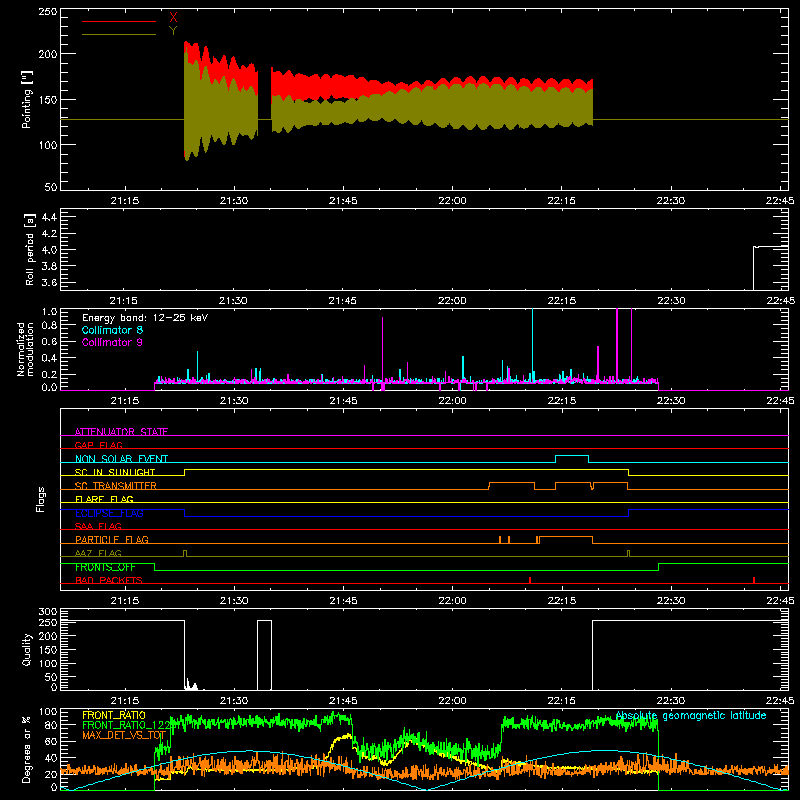The image size is (800, 800).
Task: Click the ATTENUATOR_STATE flag label
Action: click(x=121, y=432)
